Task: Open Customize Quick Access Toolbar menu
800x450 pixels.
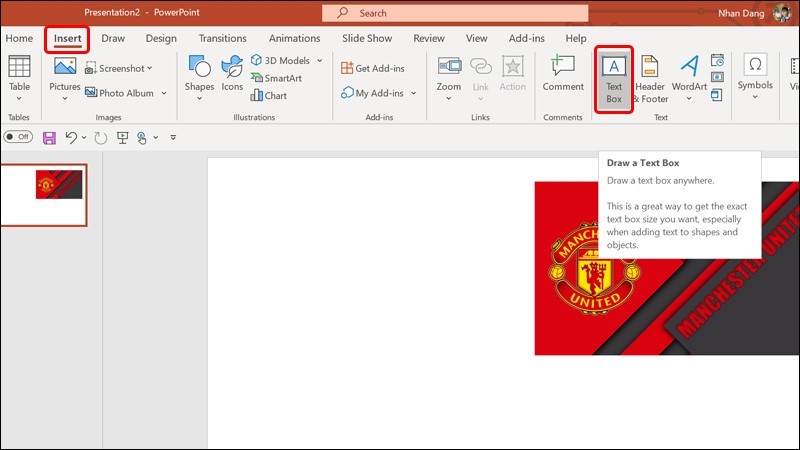Action: pyautogui.click(x=173, y=137)
